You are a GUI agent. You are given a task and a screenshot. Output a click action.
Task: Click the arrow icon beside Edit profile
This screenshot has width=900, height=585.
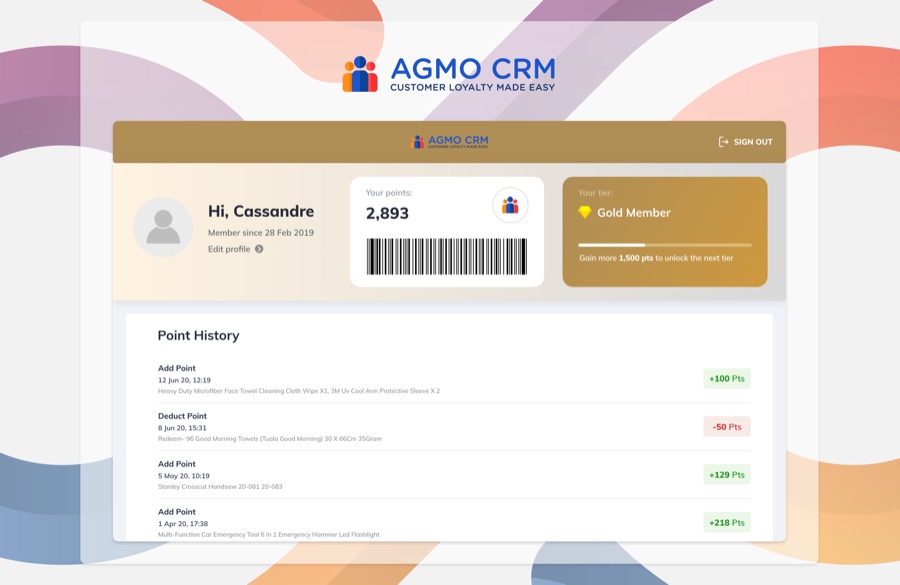point(259,249)
